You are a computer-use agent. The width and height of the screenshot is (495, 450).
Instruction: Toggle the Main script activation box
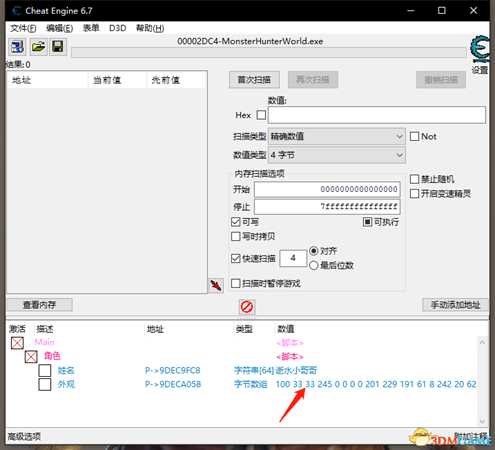coord(17,343)
